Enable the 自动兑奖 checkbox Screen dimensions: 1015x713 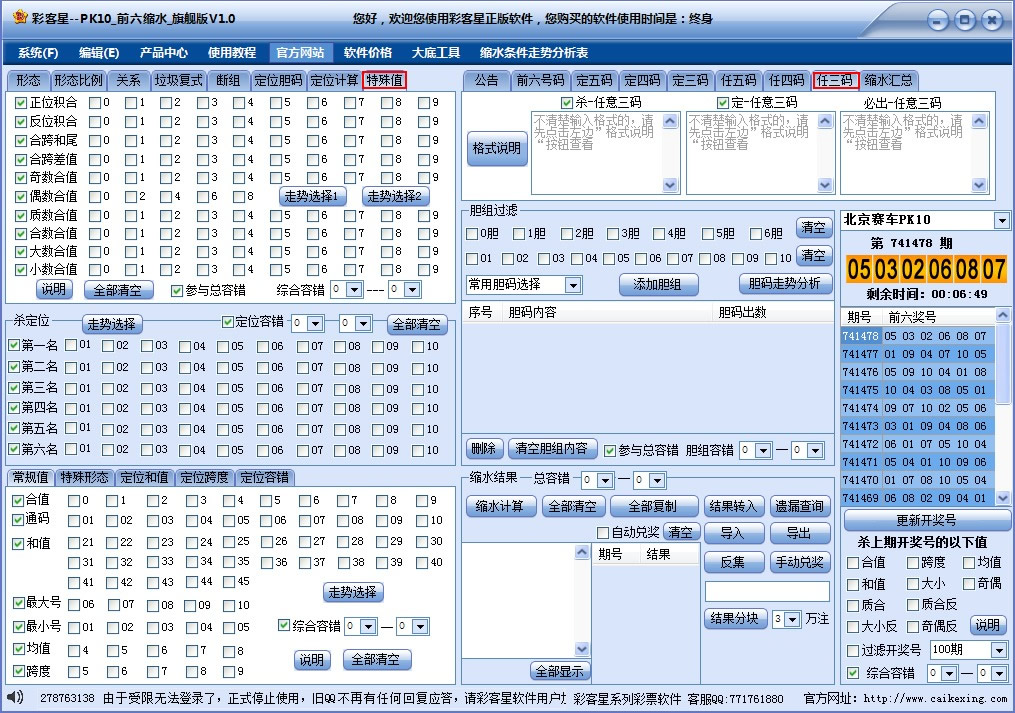click(603, 533)
